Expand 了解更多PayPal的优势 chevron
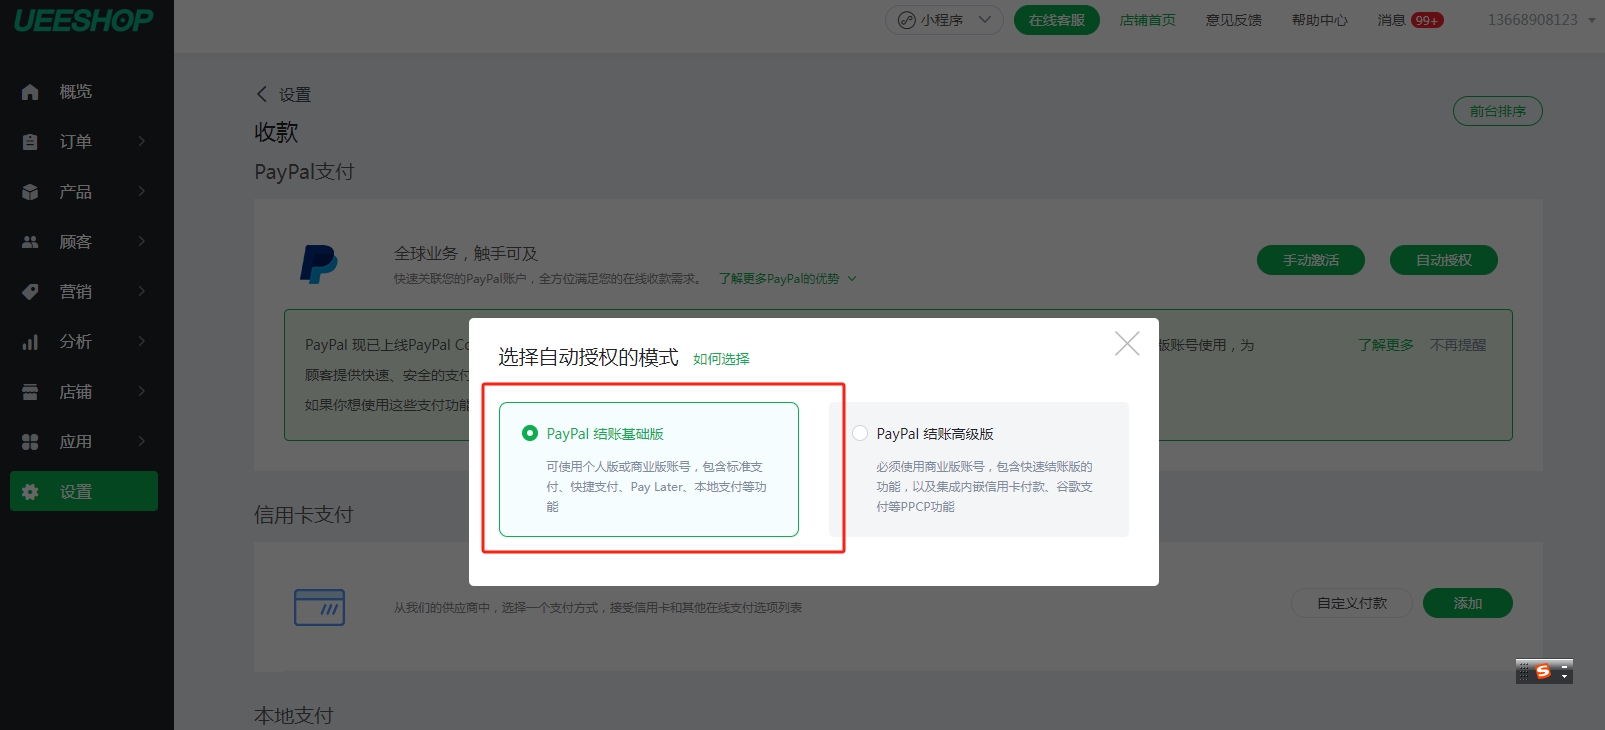The width and height of the screenshot is (1605, 730). (x=852, y=279)
